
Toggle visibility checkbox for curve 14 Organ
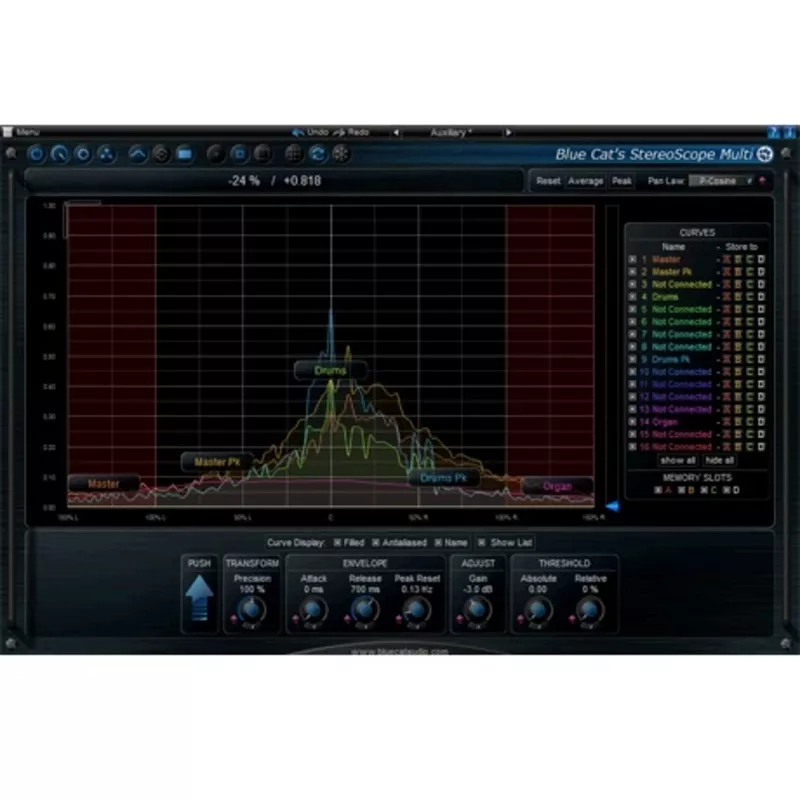pos(632,422)
